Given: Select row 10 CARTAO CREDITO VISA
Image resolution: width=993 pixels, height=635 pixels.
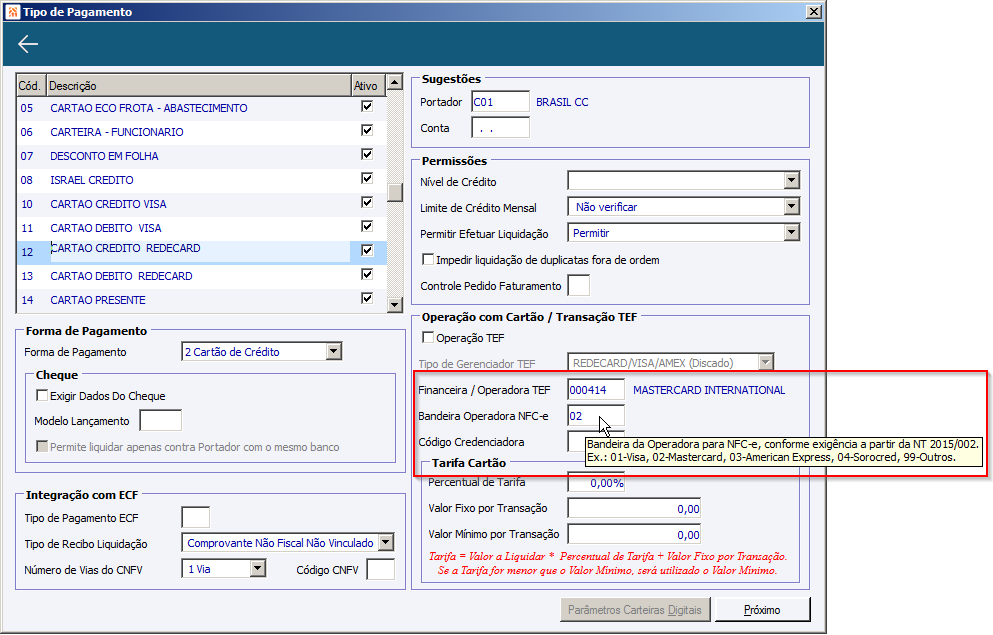Looking at the screenshot, I should pyautogui.click(x=201, y=204).
